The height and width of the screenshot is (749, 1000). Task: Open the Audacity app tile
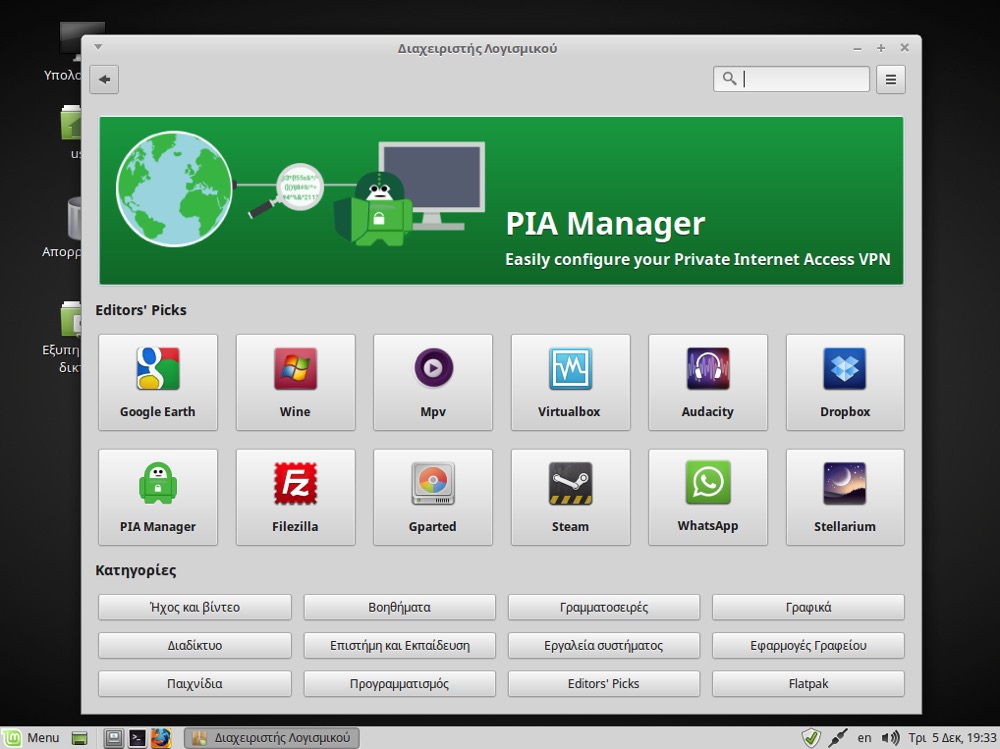(708, 382)
